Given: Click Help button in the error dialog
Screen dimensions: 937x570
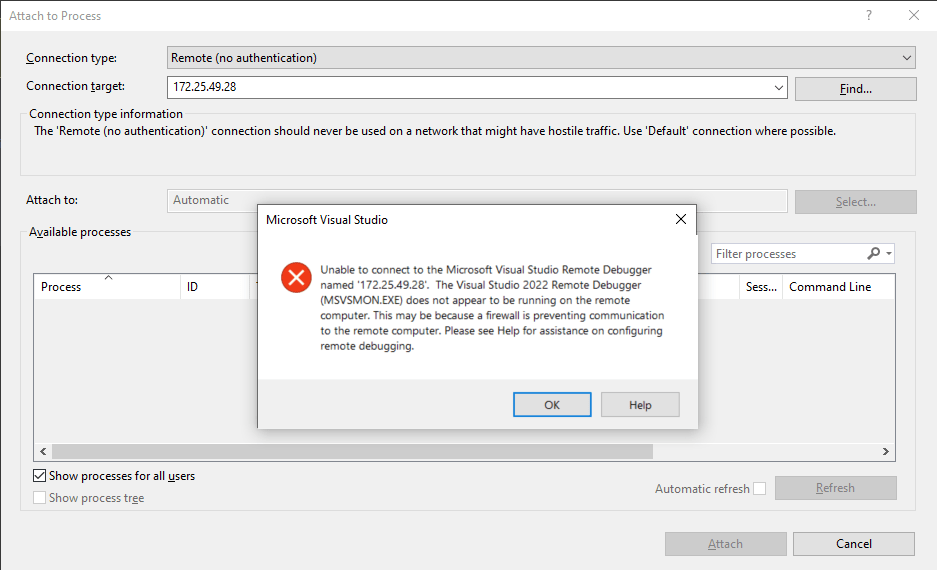Looking at the screenshot, I should tap(640, 405).
